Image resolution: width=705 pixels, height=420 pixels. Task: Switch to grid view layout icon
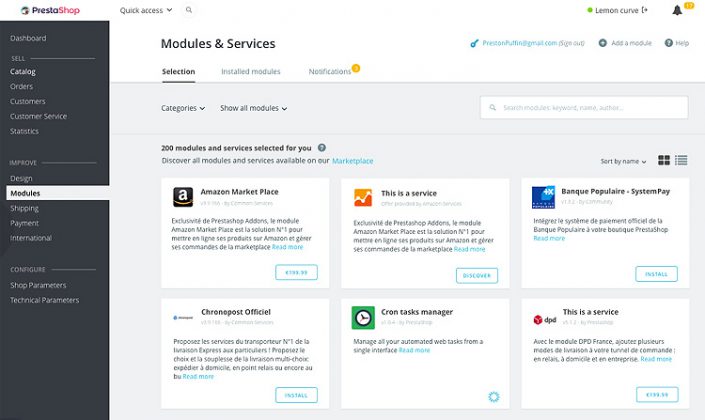coord(664,160)
